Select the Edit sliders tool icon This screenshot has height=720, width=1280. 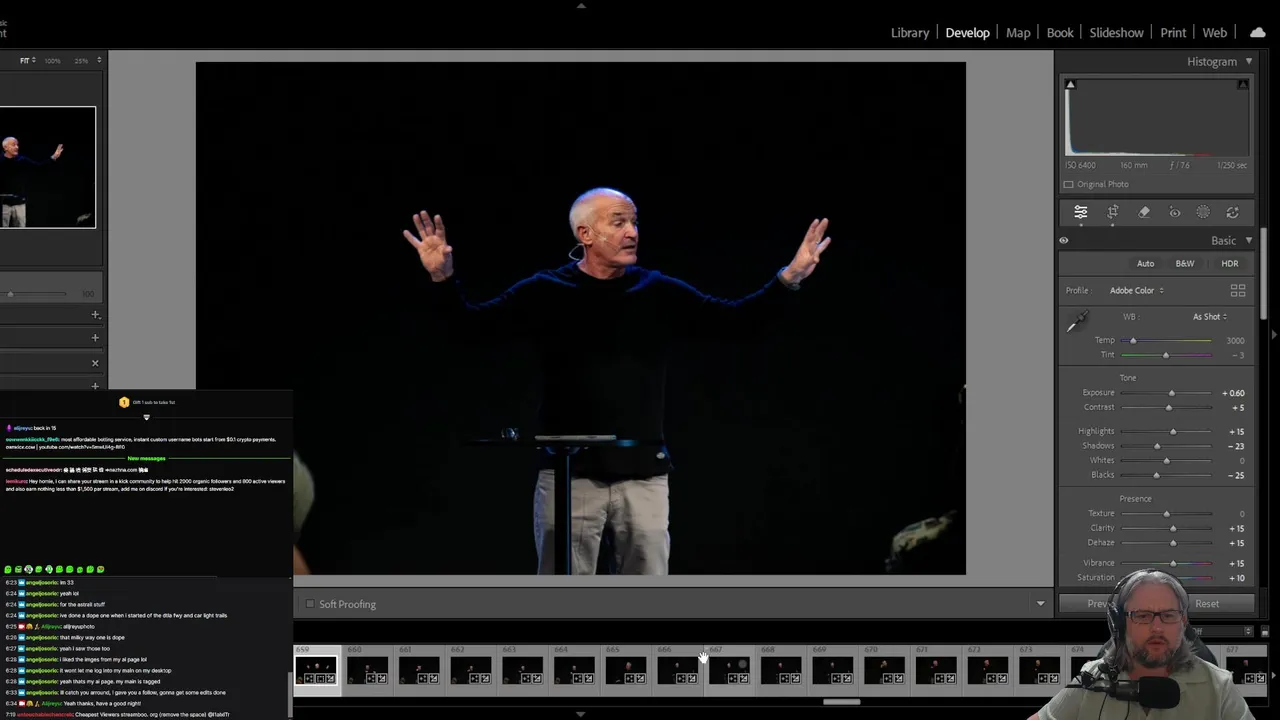(x=1081, y=212)
